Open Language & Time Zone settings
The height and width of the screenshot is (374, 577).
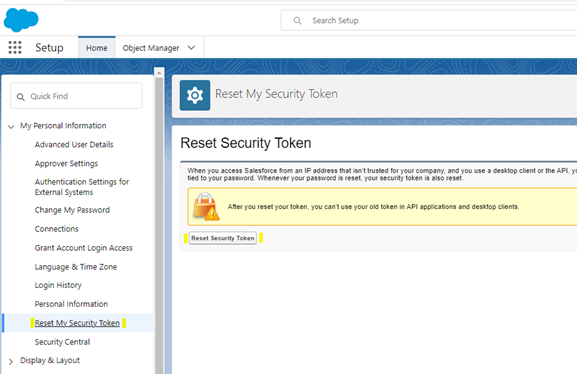tap(76, 267)
